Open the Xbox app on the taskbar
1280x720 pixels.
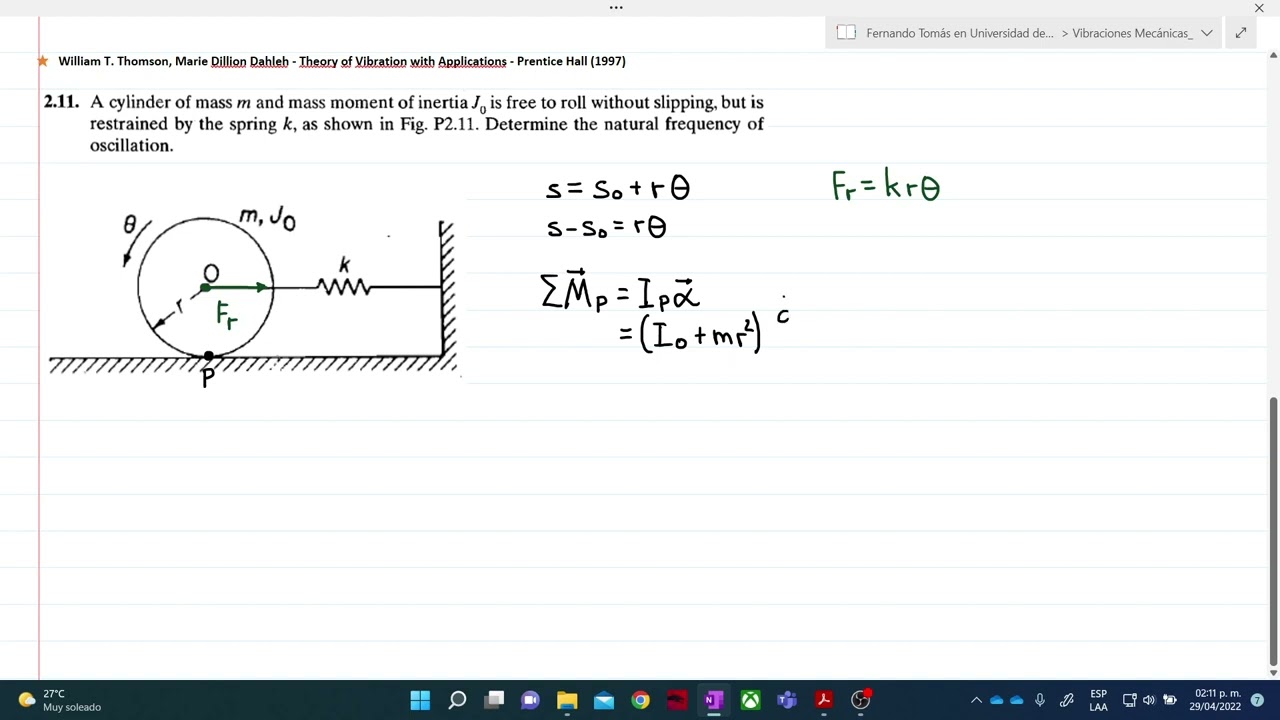(x=750, y=700)
